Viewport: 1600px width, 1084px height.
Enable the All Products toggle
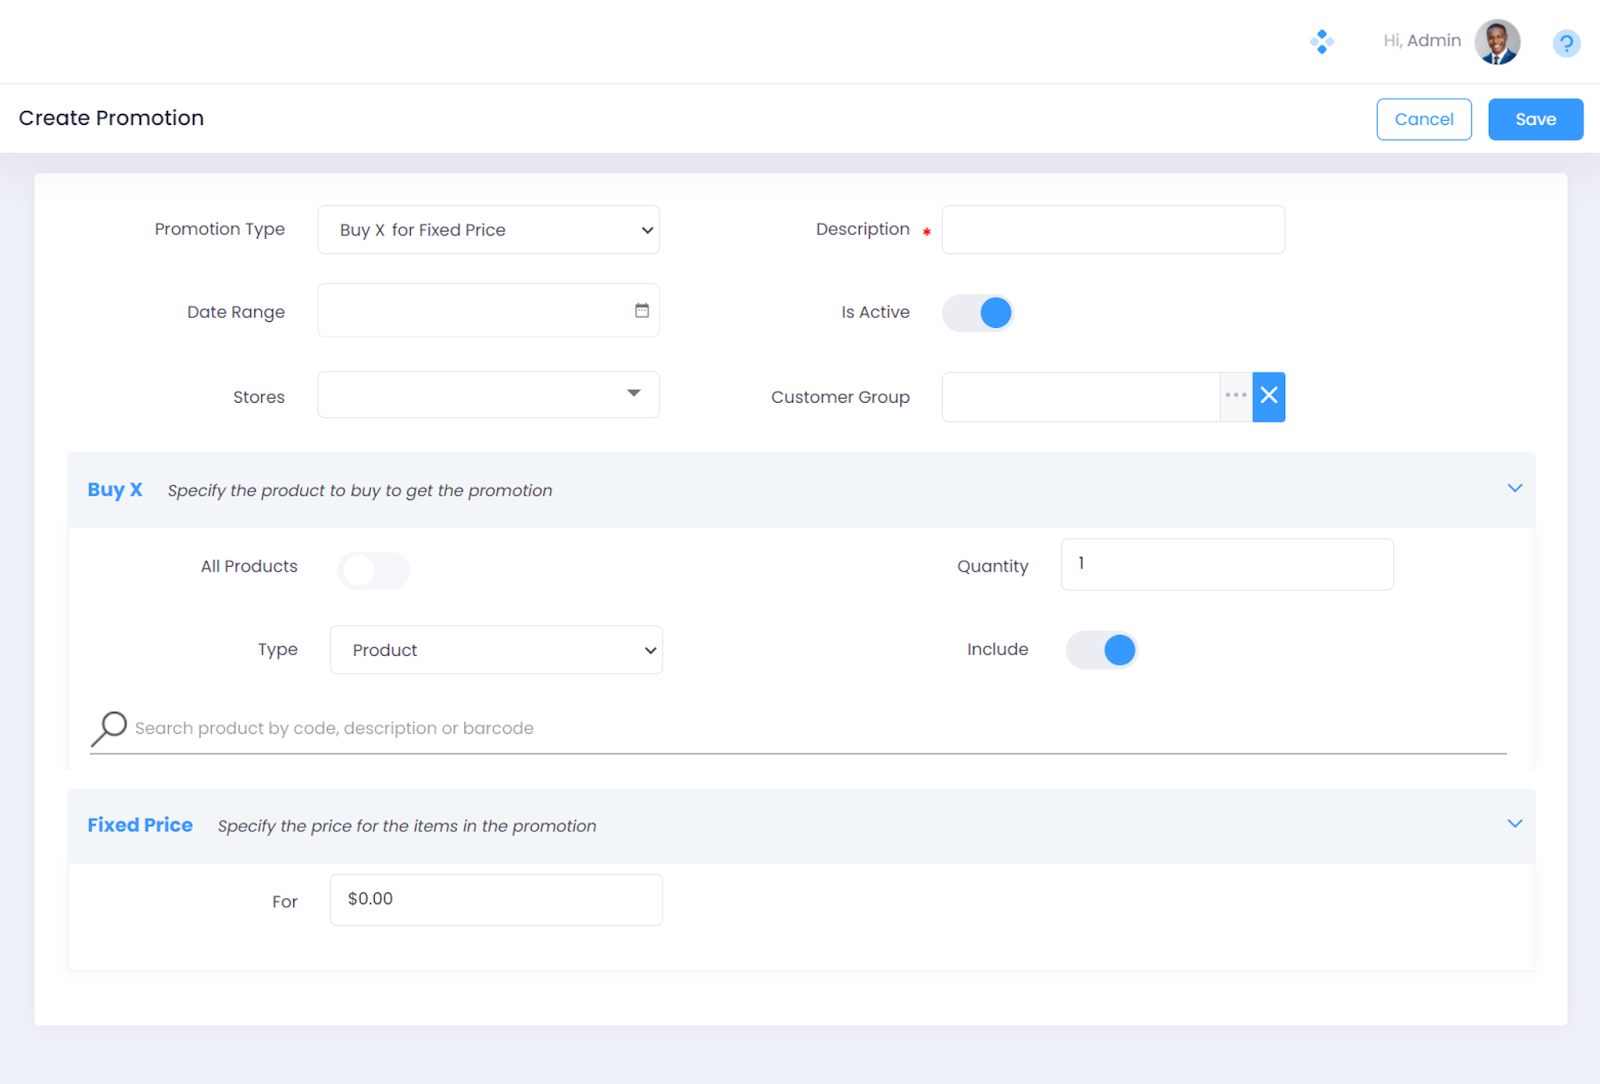pos(373,570)
